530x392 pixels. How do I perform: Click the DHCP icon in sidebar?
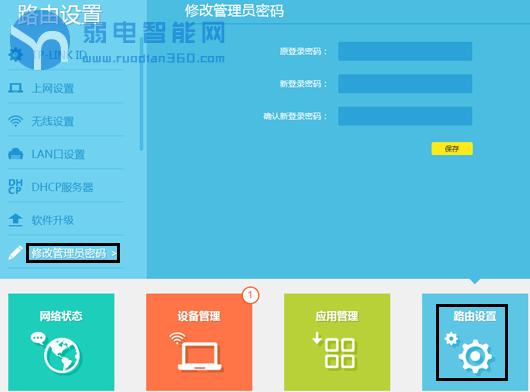click(x=15, y=187)
